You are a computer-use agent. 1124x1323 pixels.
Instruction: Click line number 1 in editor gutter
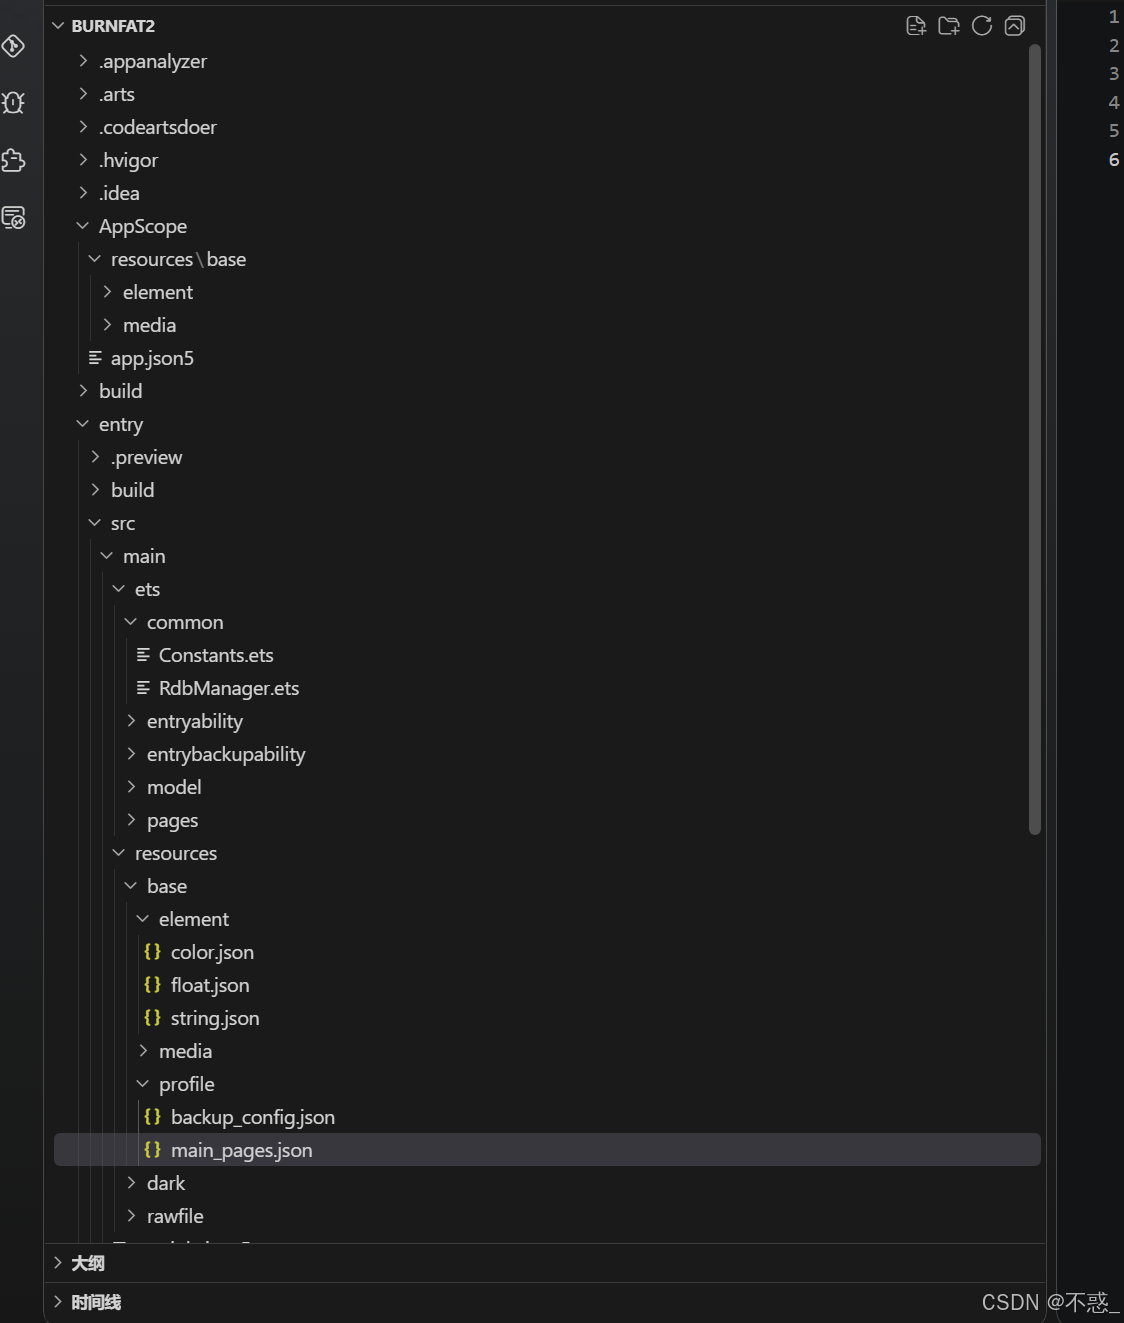pos(1113,17)
